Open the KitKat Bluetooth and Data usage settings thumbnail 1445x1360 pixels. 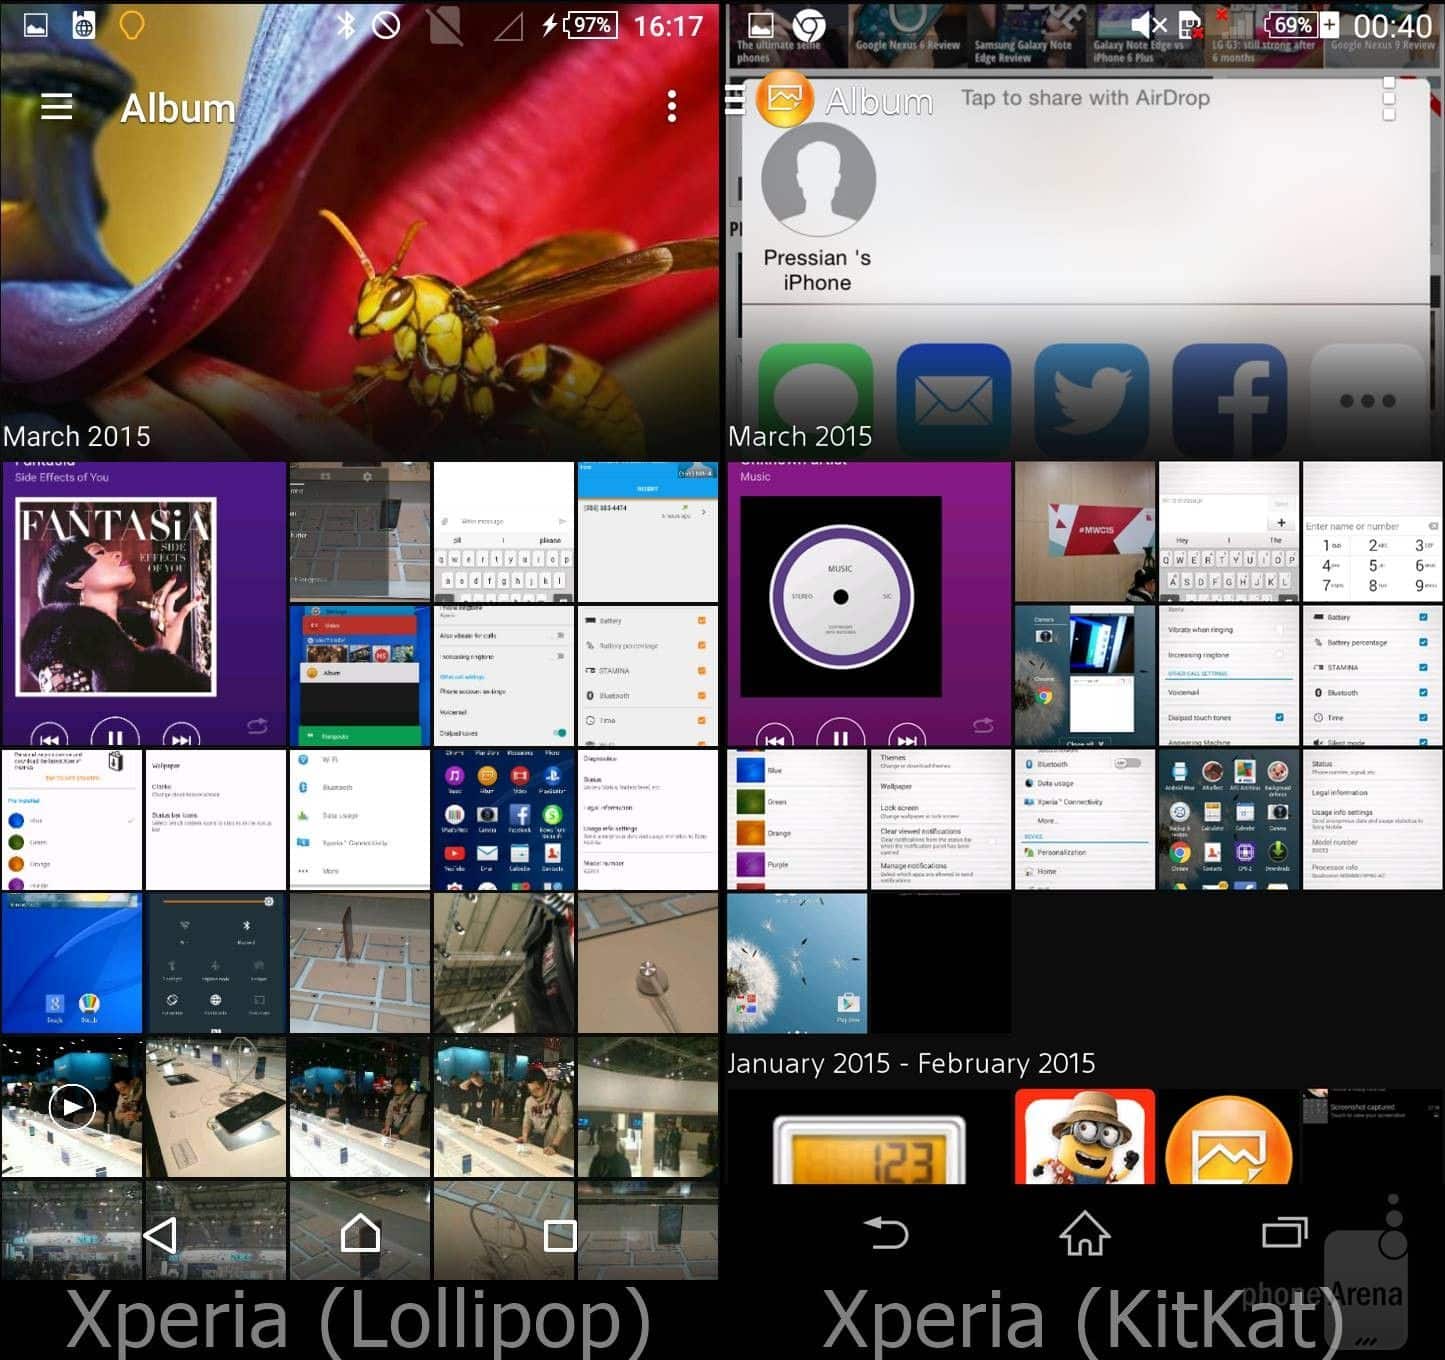coord(1085,820)
